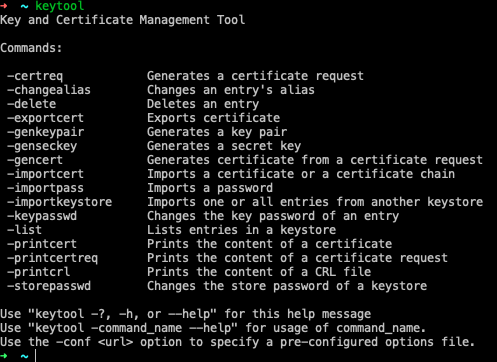Click 'Generates a certificate request' description
497x362 pixels.
tap(255, 76)
